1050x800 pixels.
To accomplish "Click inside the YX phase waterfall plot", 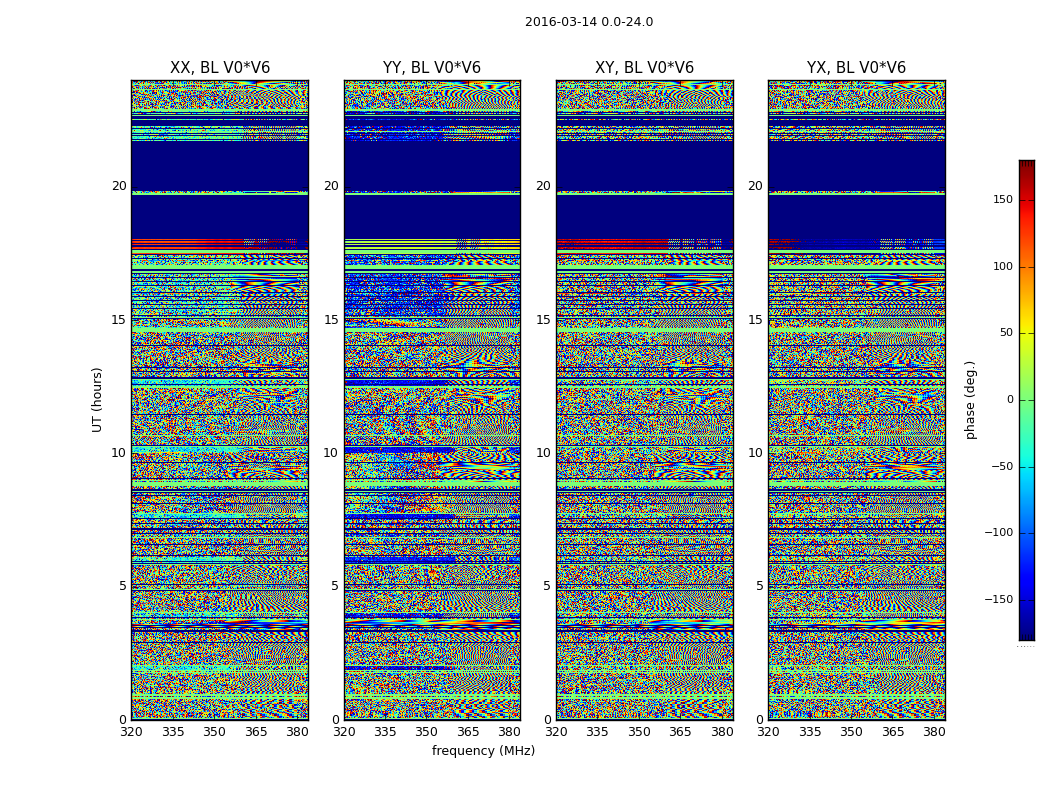I will click(856, 400).
